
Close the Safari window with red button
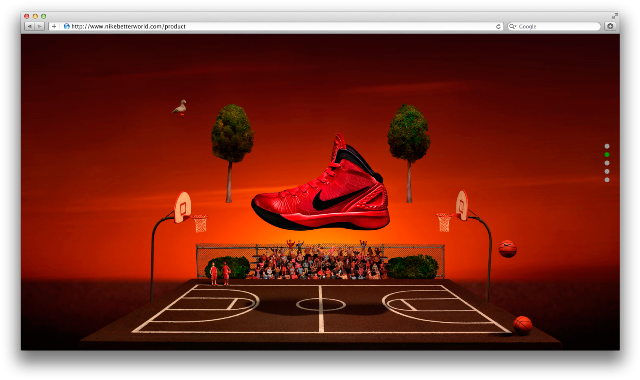[x=27, y=16]
